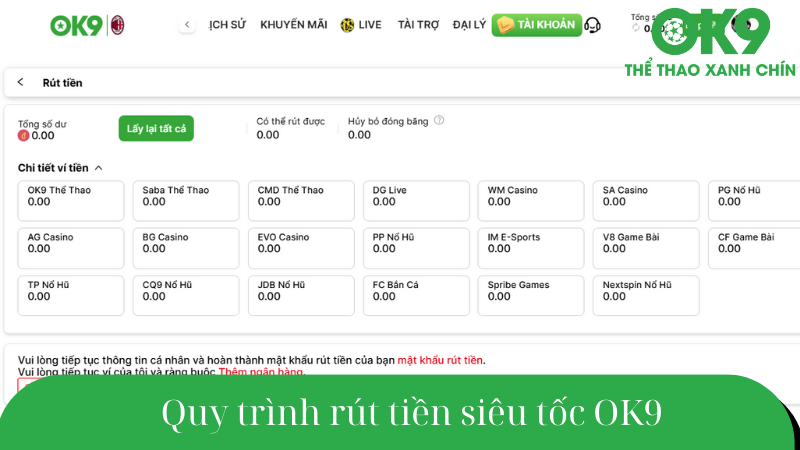This screenshot has width=800, height=450.
Task: Click the nav left-scroll arrow
Action: 187,24
